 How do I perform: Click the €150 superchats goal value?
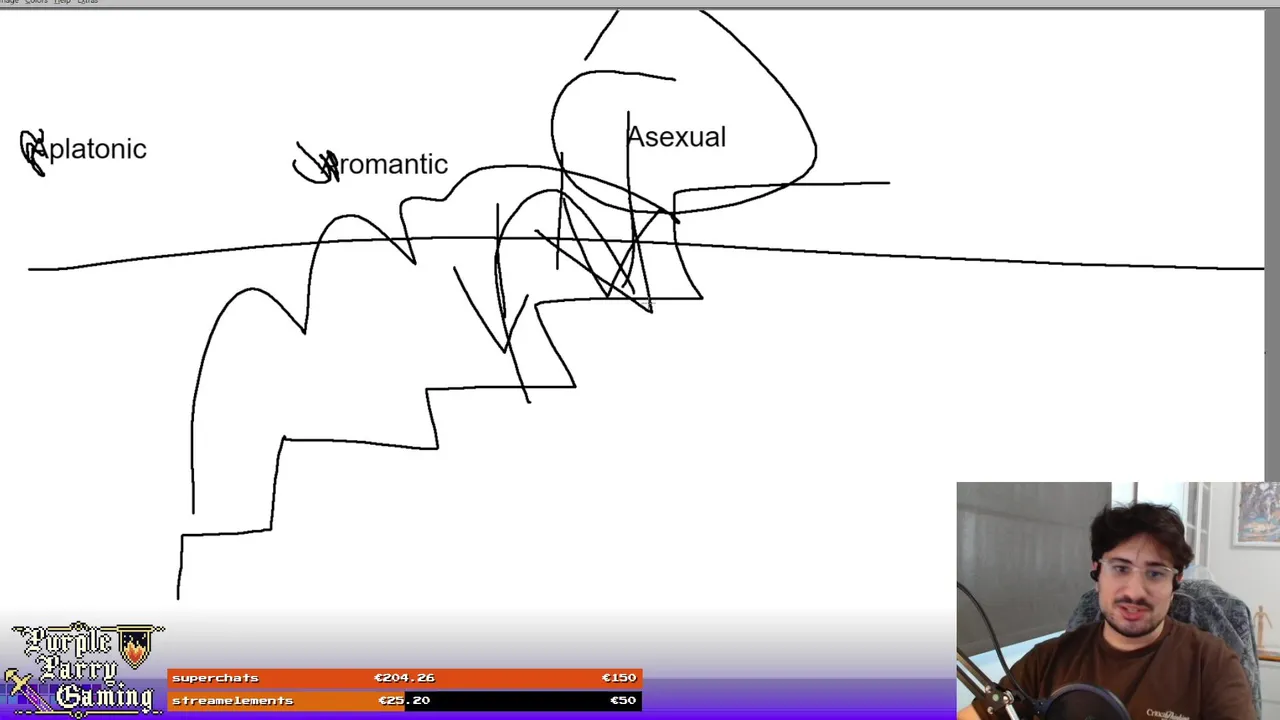pyautogui.click(x=619, y=678)
